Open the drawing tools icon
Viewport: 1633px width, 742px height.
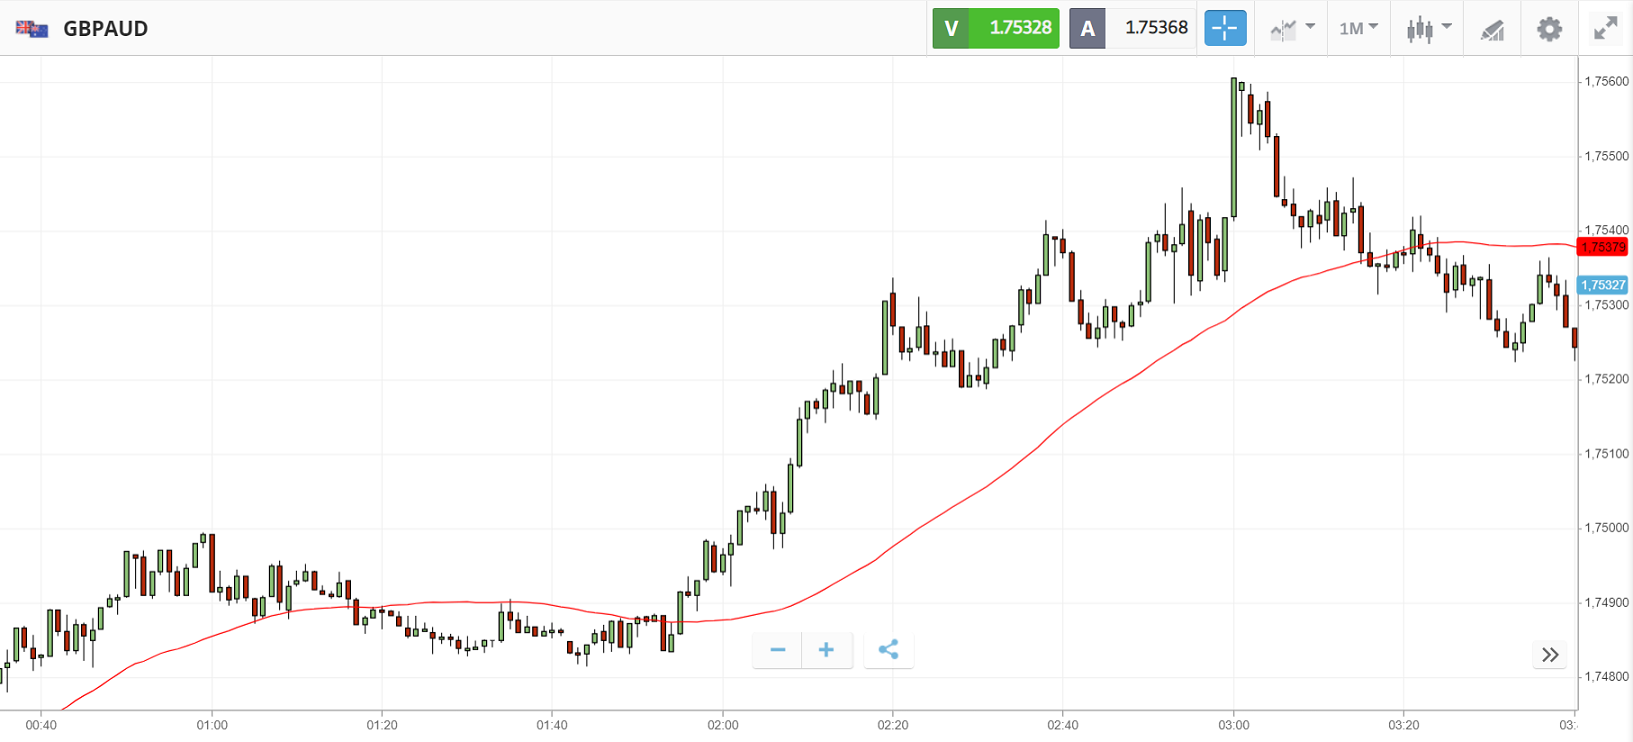tap(1492, 30)
